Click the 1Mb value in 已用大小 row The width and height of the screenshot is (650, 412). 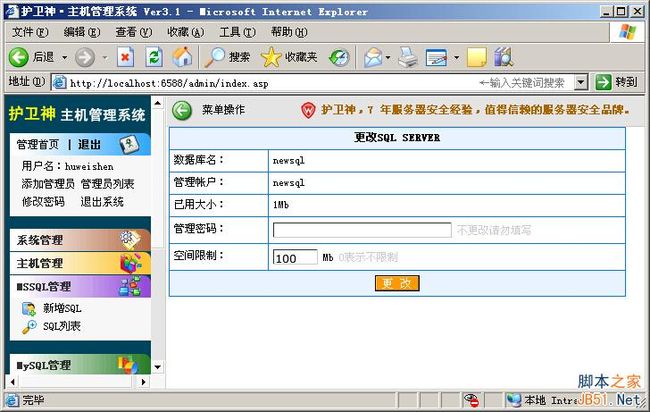[x=281, y=204]
